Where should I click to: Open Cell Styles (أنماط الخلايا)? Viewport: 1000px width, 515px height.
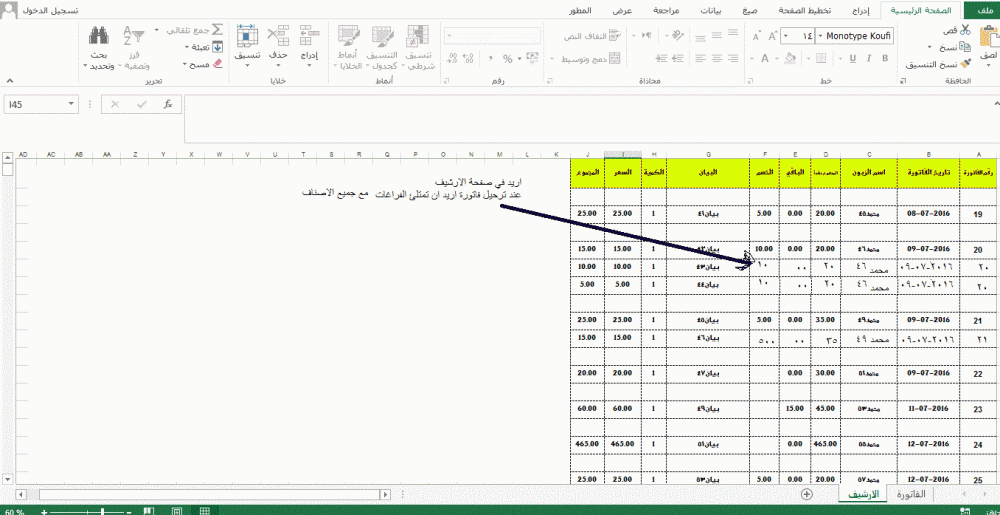[349, 48]
